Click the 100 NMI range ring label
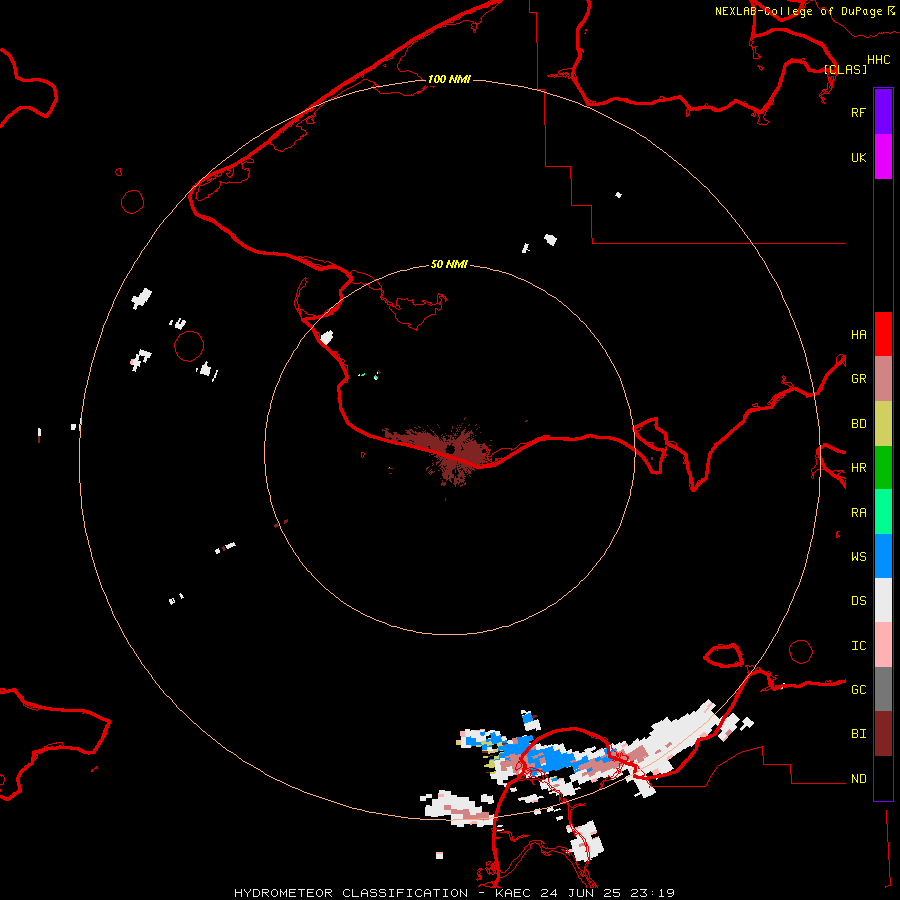This screenshot has width=900, height=900. 449,79
